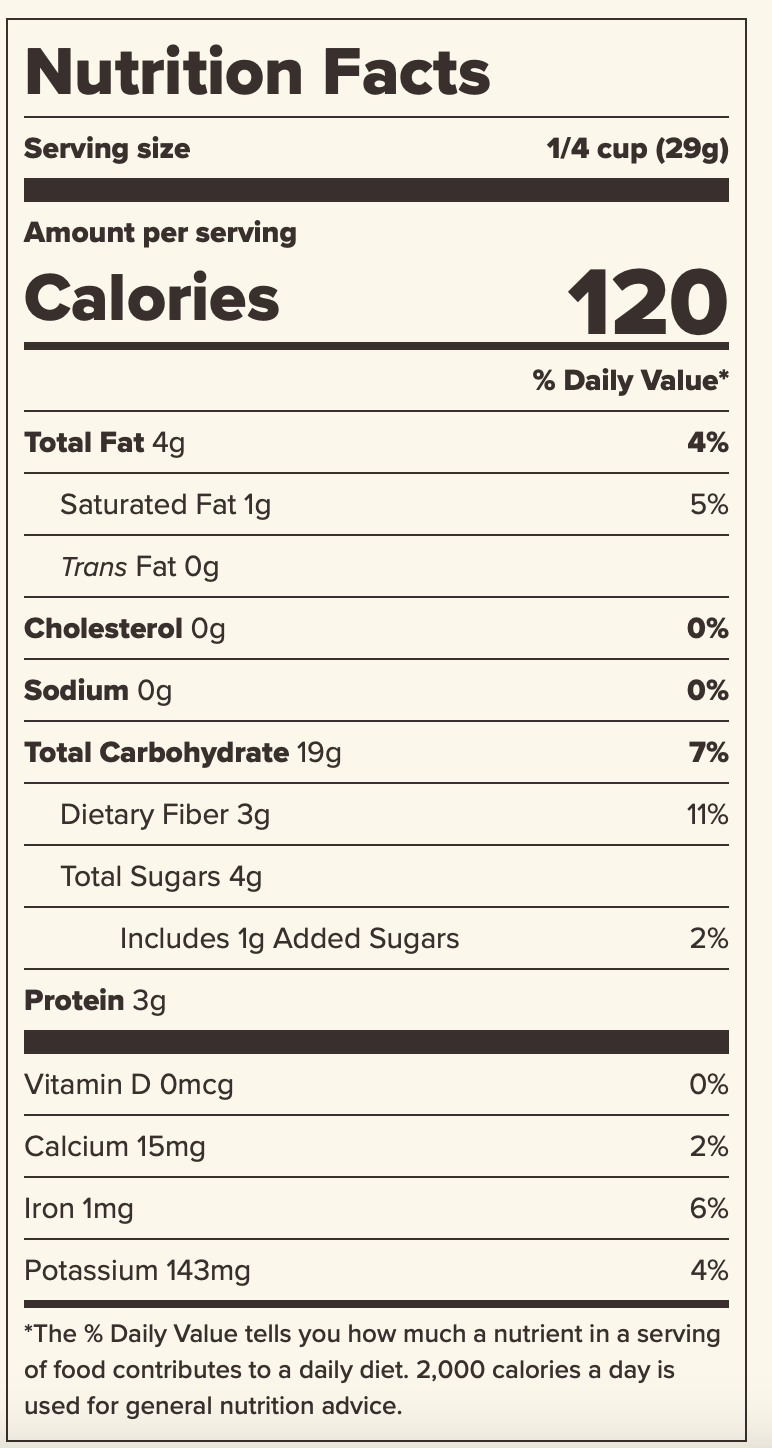772x1448 pixels.
Task: Select the Total Carbohydrate 19g label
Action: click(182, 752)
